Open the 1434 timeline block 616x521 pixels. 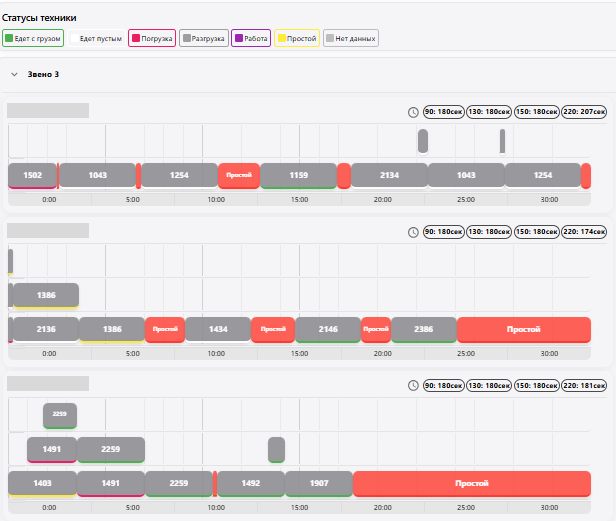click(x=218, y=329)
